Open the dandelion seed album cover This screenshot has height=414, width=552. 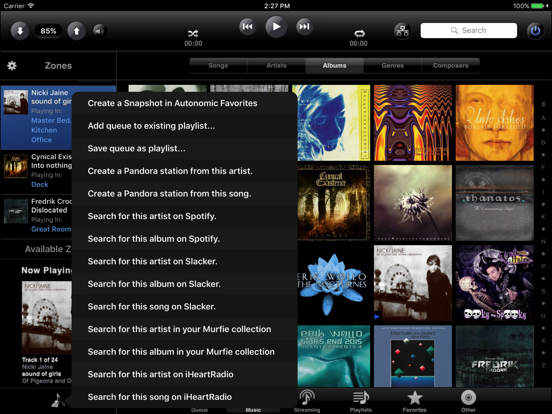click(x=413, y=203)
